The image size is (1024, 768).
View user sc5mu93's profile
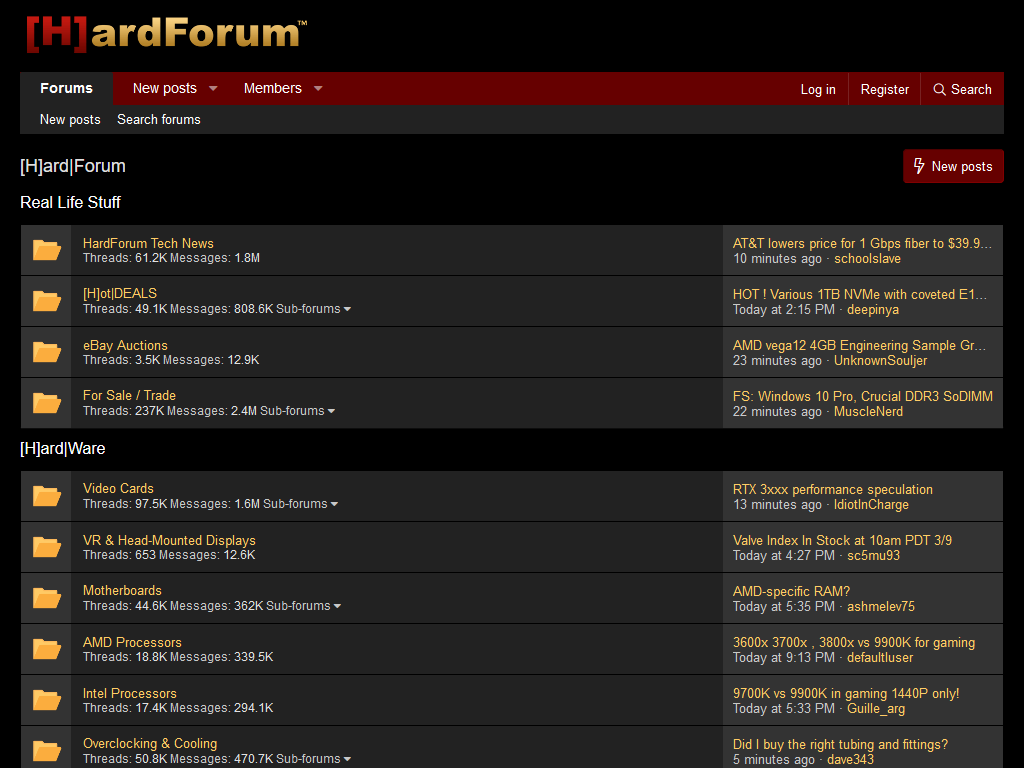click(874, 555)
